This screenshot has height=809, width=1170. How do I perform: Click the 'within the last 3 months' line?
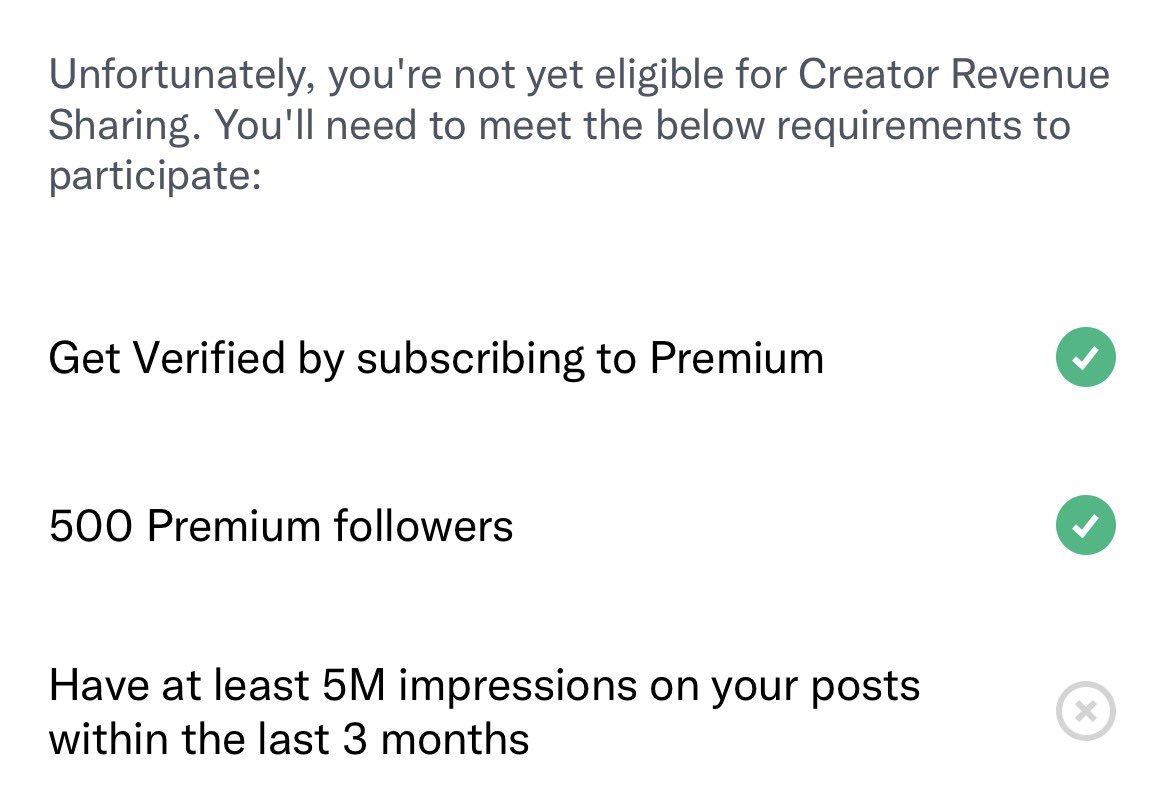point(289,739)
